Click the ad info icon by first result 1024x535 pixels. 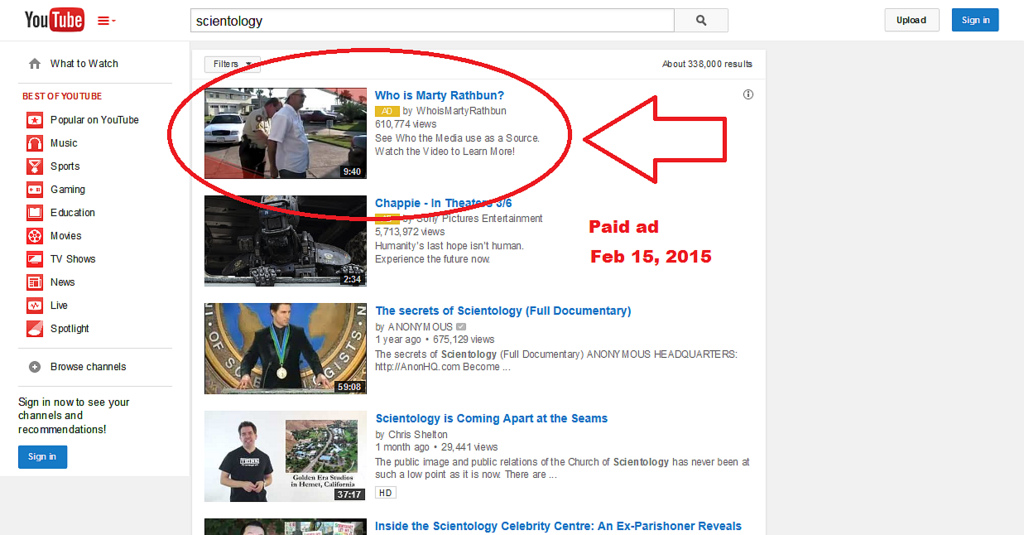click(748, 95)
